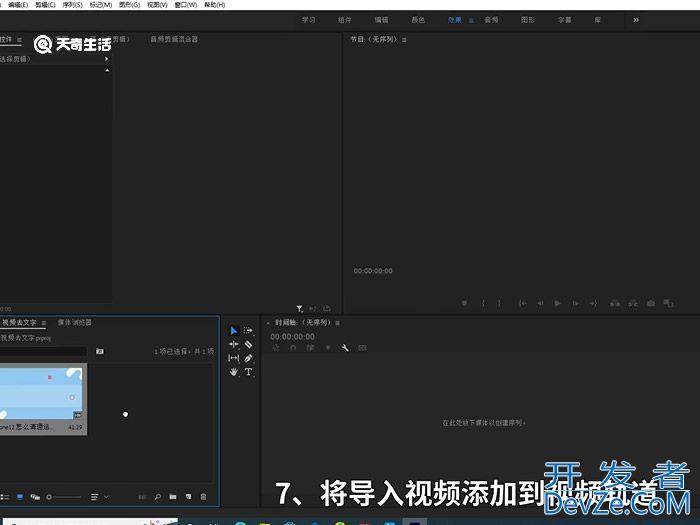The width and height of the screenshot is (700, 525).
Task: Click Find magnifier in project panel
Action: pos(158,497)
